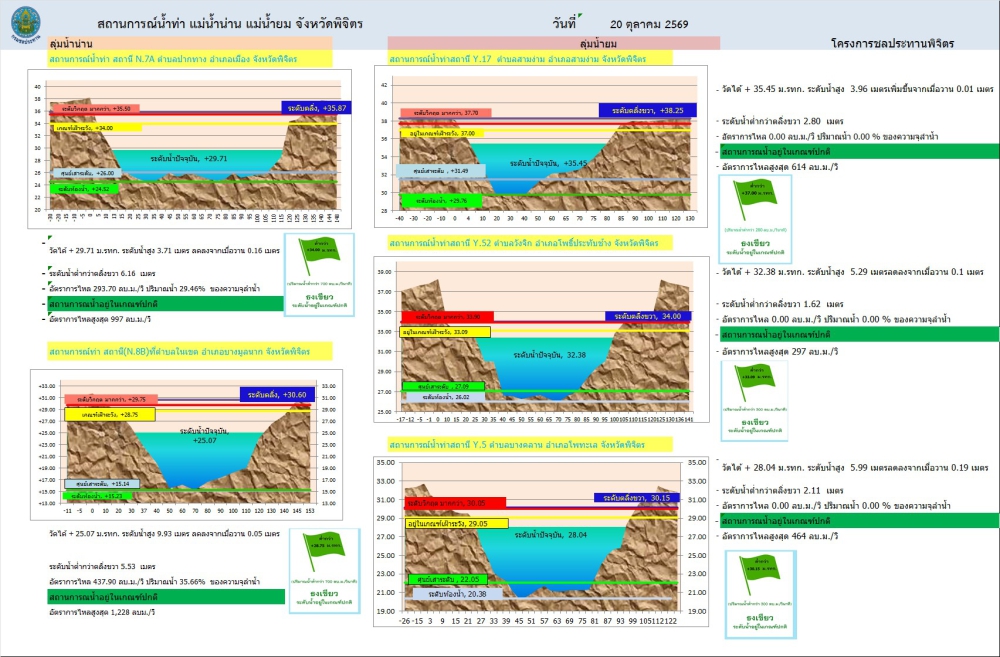Select the yellow station N.7A title
Viewport: 1000px width, 657px height.
tap(190, 59)
